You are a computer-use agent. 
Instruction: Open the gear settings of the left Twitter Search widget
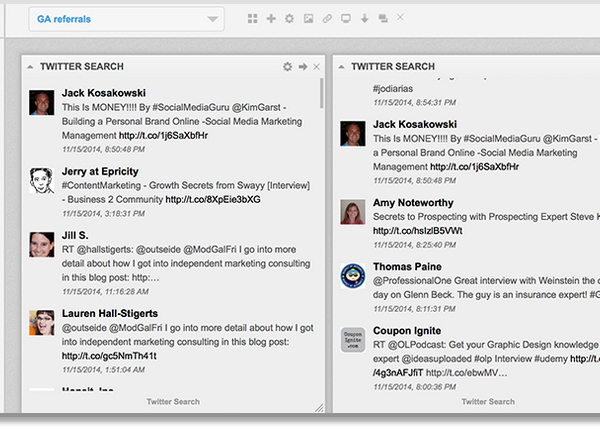pyautogui.click(x=288, y=67)
